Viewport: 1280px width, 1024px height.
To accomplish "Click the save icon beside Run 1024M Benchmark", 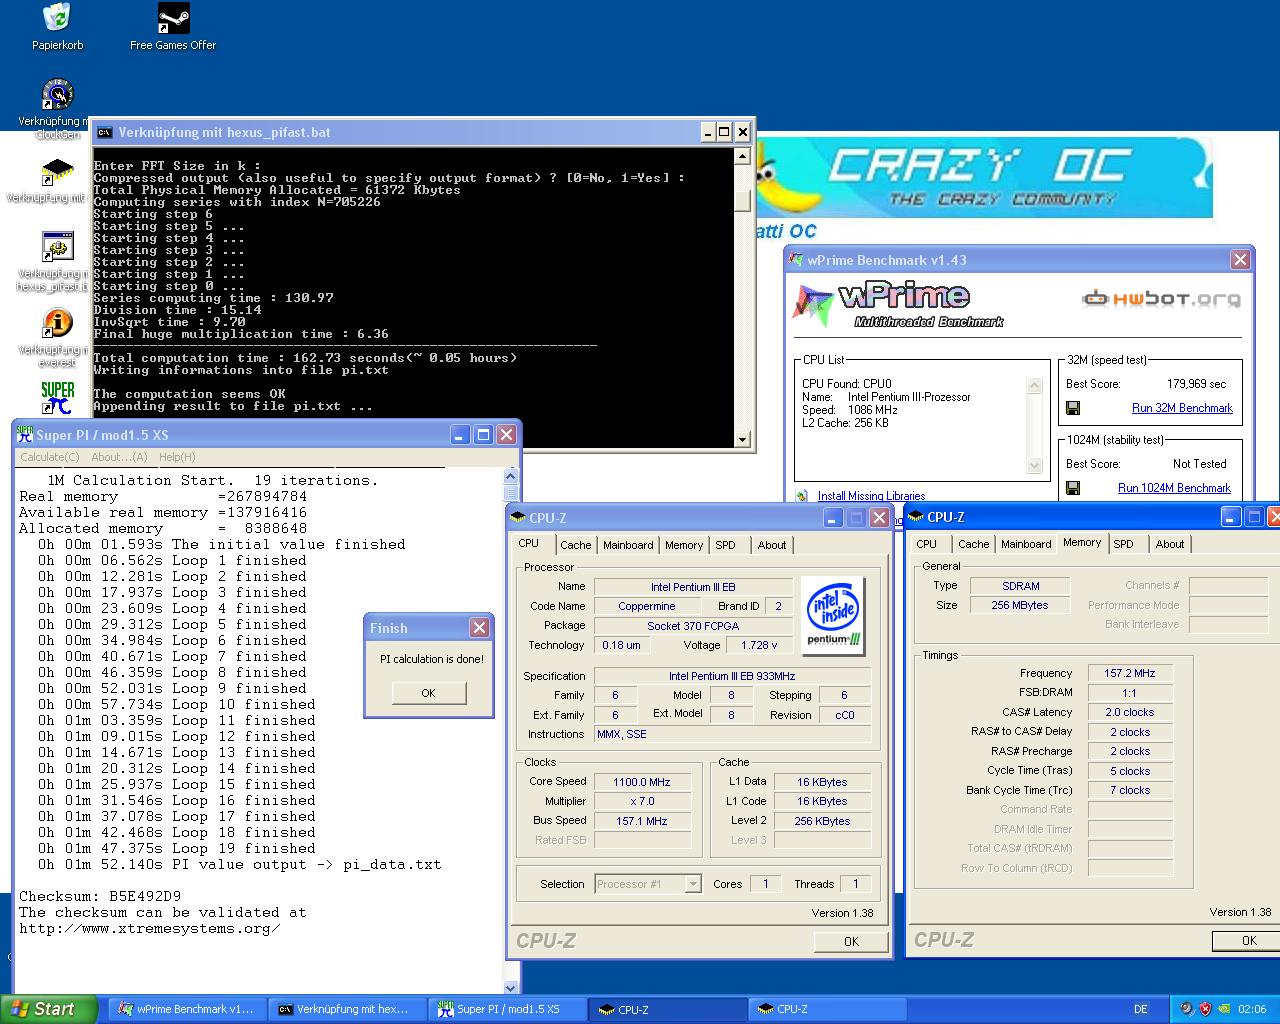I will click(x=1073, y=488).
